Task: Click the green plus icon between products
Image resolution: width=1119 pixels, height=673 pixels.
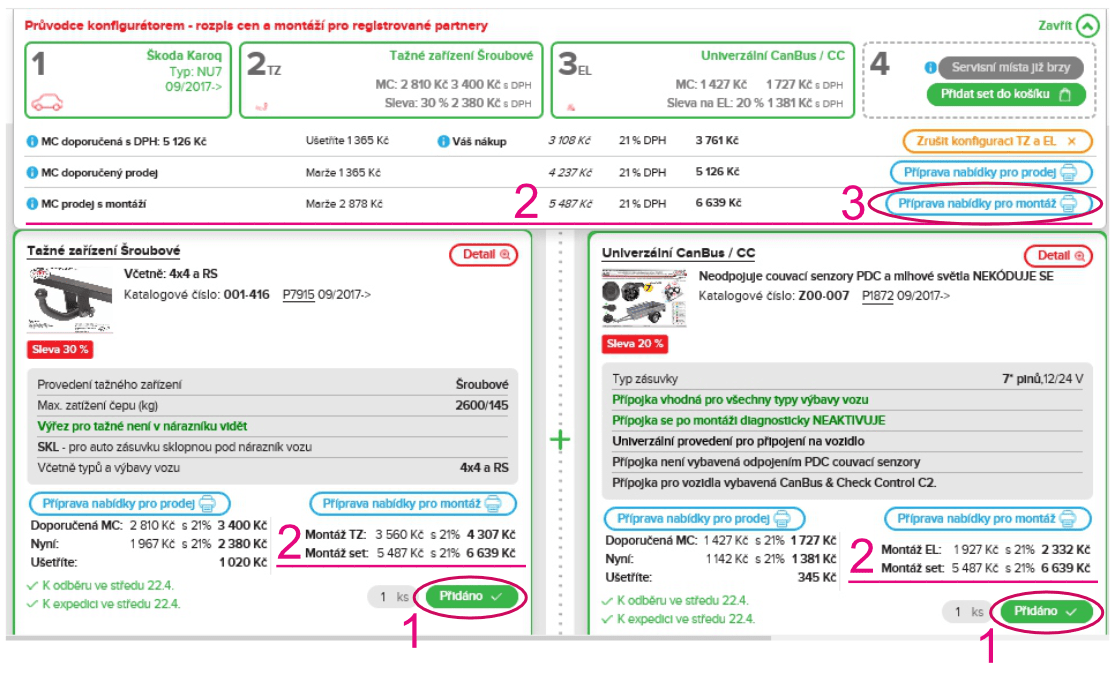Action: tap(560, 439)
